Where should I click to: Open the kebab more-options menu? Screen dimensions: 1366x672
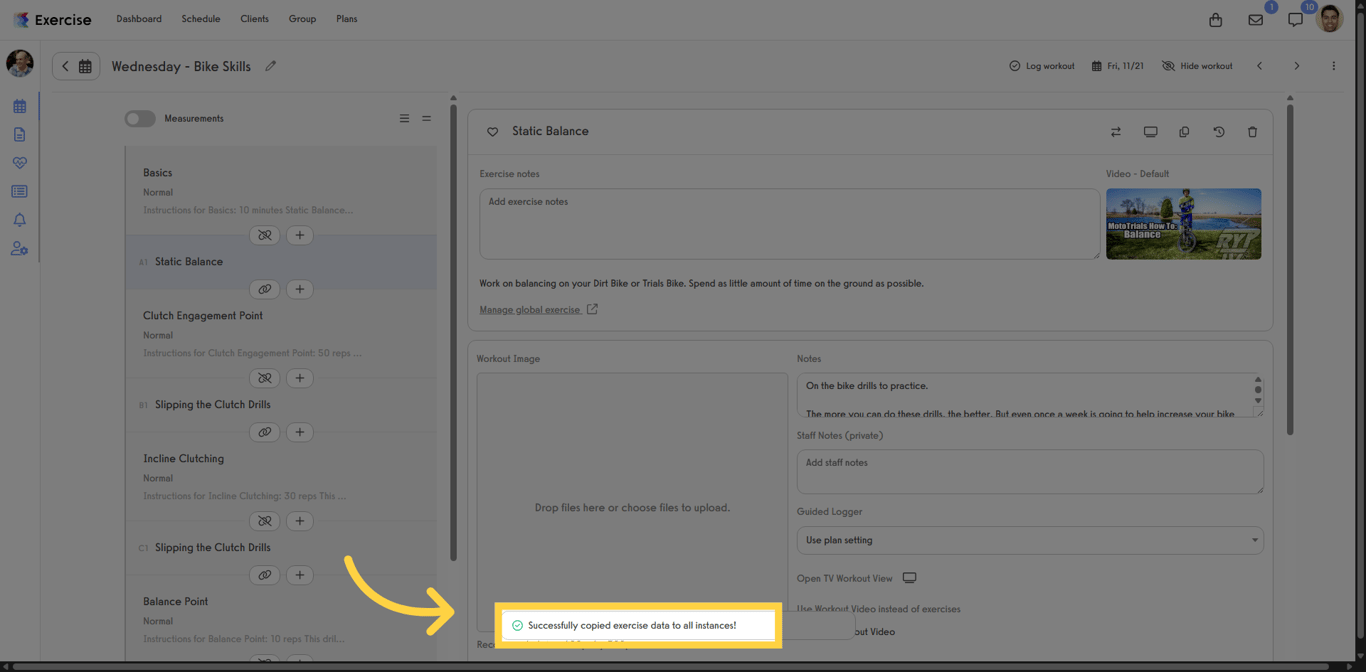[x=1333, y=66]
